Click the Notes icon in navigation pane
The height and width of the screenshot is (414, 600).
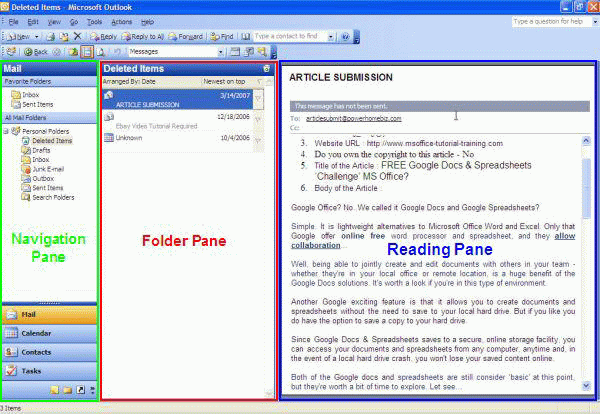point(54,390)
